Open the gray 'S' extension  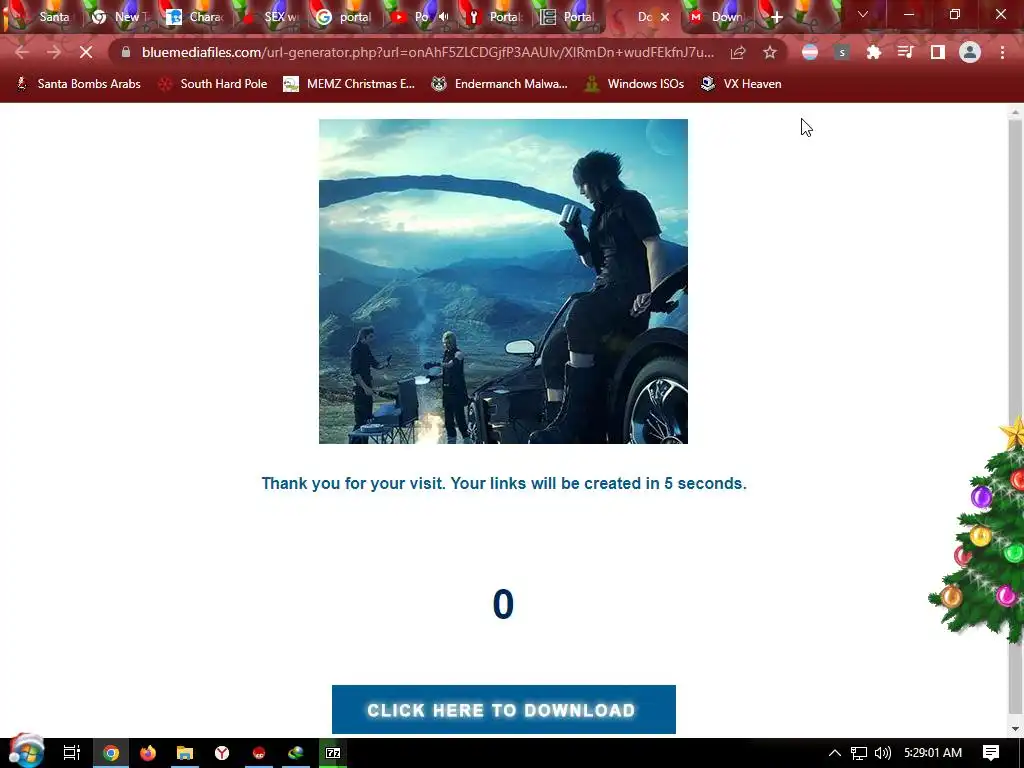click(842, 52)
